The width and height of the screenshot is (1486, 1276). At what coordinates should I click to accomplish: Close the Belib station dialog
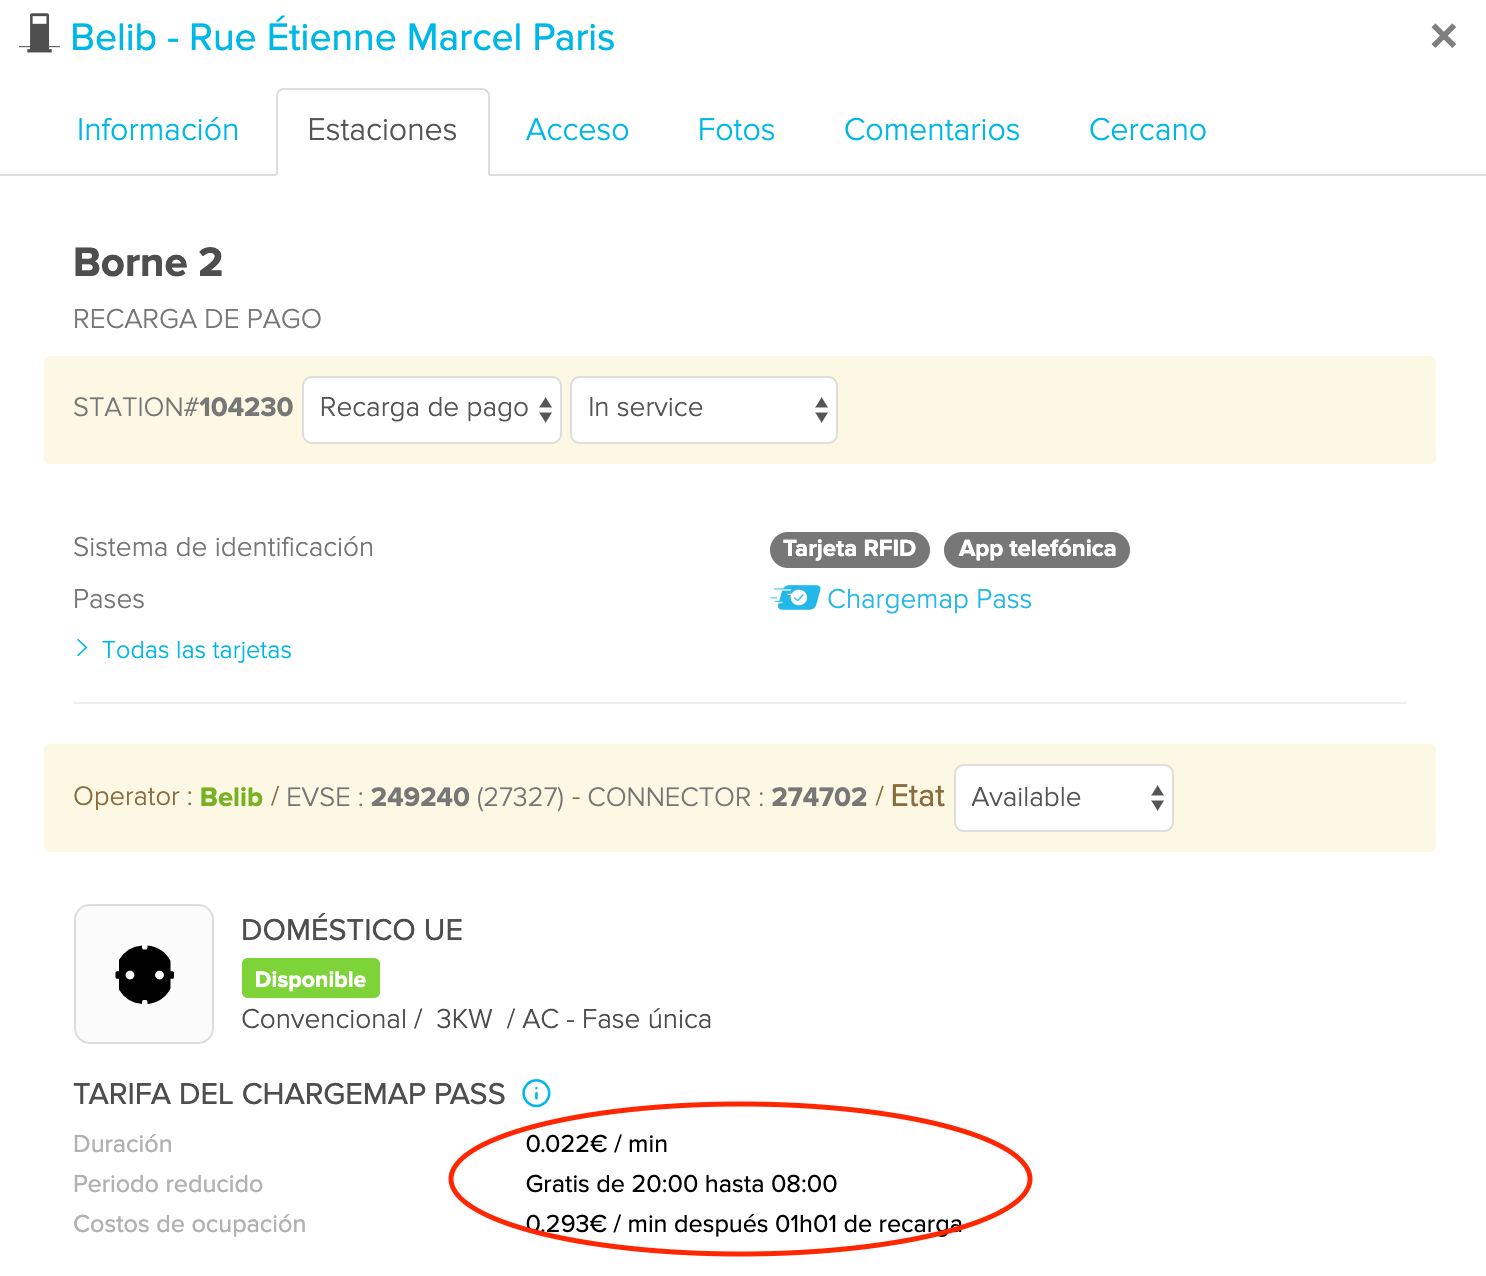coord(1443,36)
